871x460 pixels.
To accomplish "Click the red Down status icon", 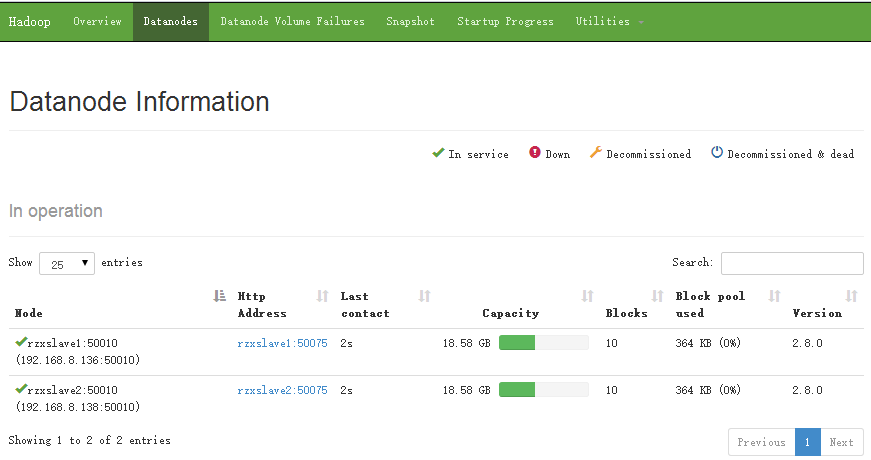I will pos(534,152).
